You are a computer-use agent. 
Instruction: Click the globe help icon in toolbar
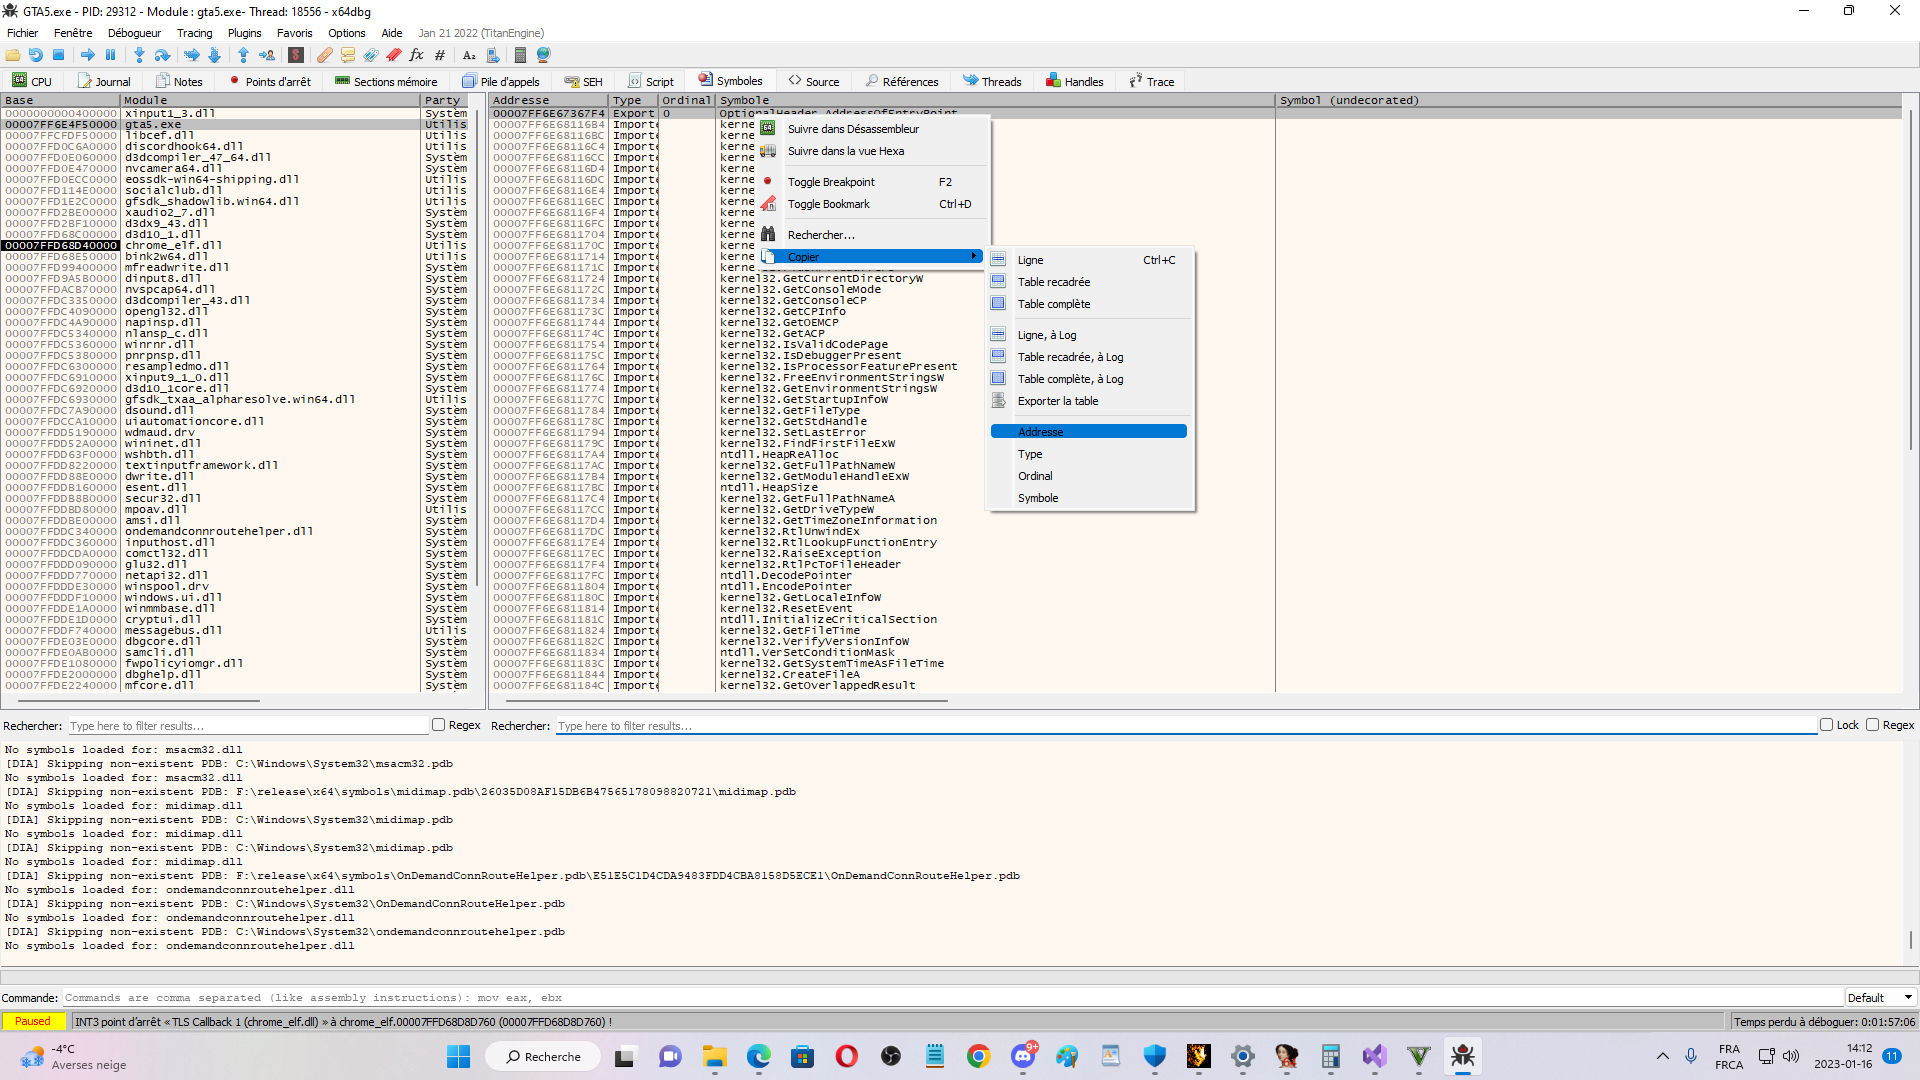coord(544,55)
